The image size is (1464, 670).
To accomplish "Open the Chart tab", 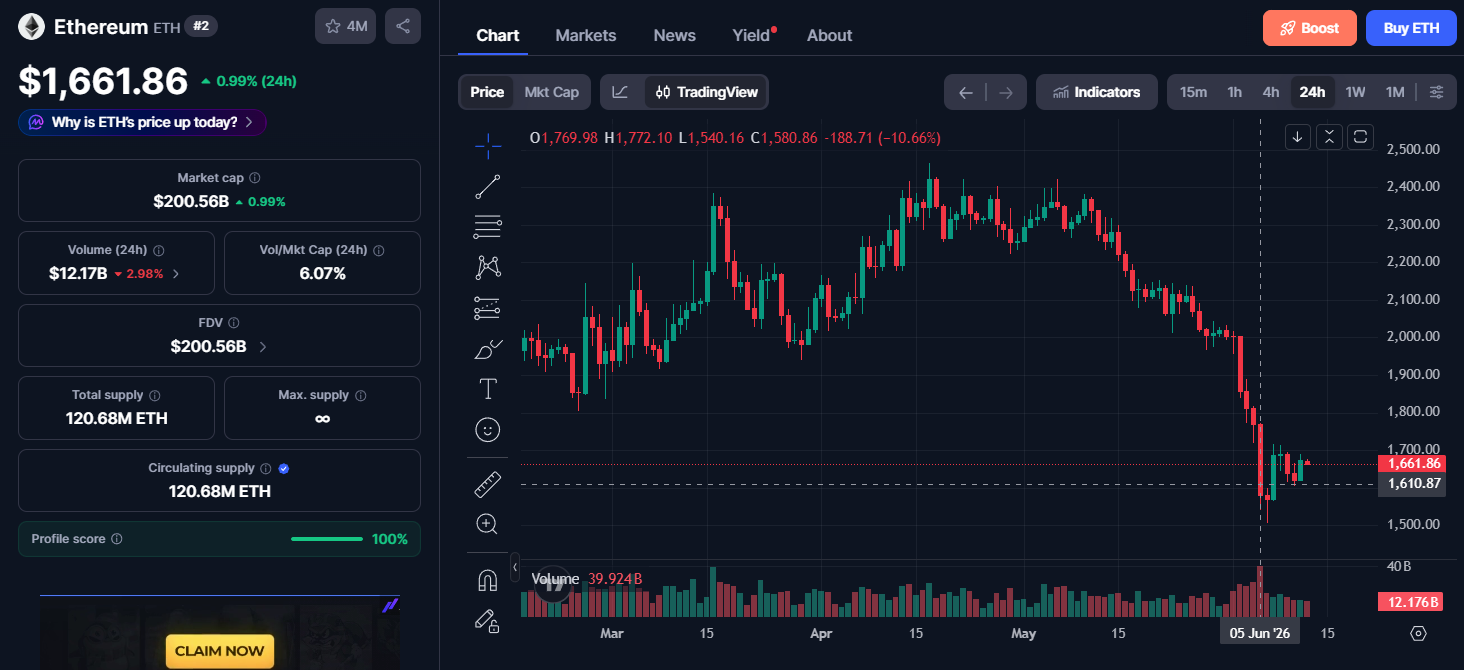I will coord(497,35).
